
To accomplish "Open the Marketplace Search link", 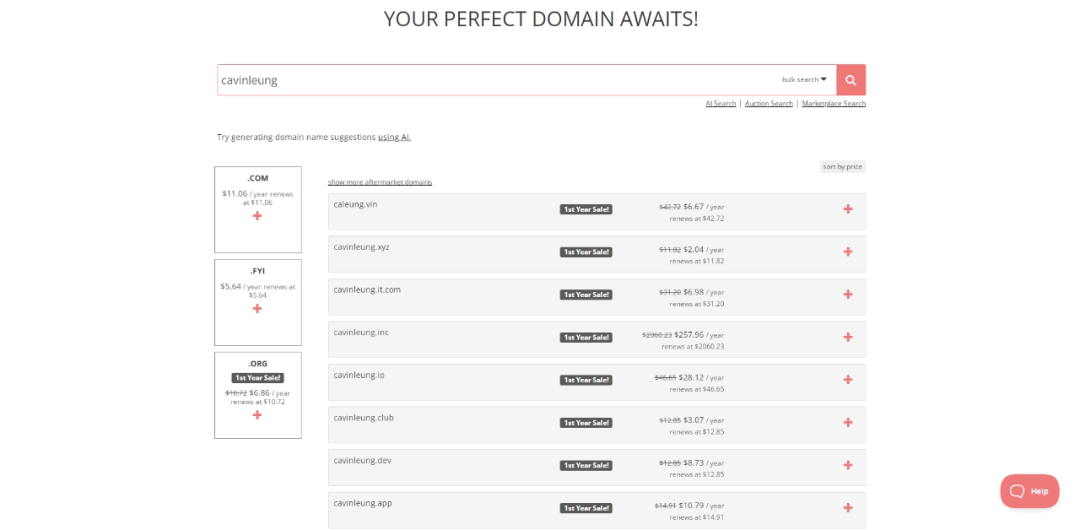I will pos(833,104).
